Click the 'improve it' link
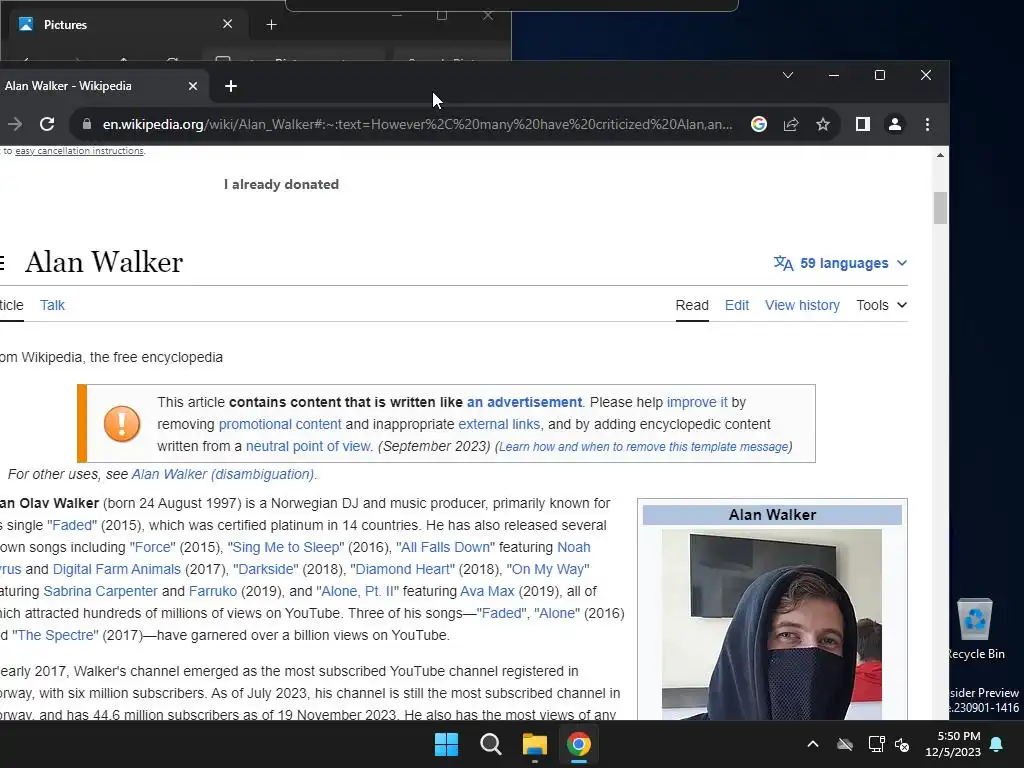Viewport: 1024px width, 768px height. 697,402
